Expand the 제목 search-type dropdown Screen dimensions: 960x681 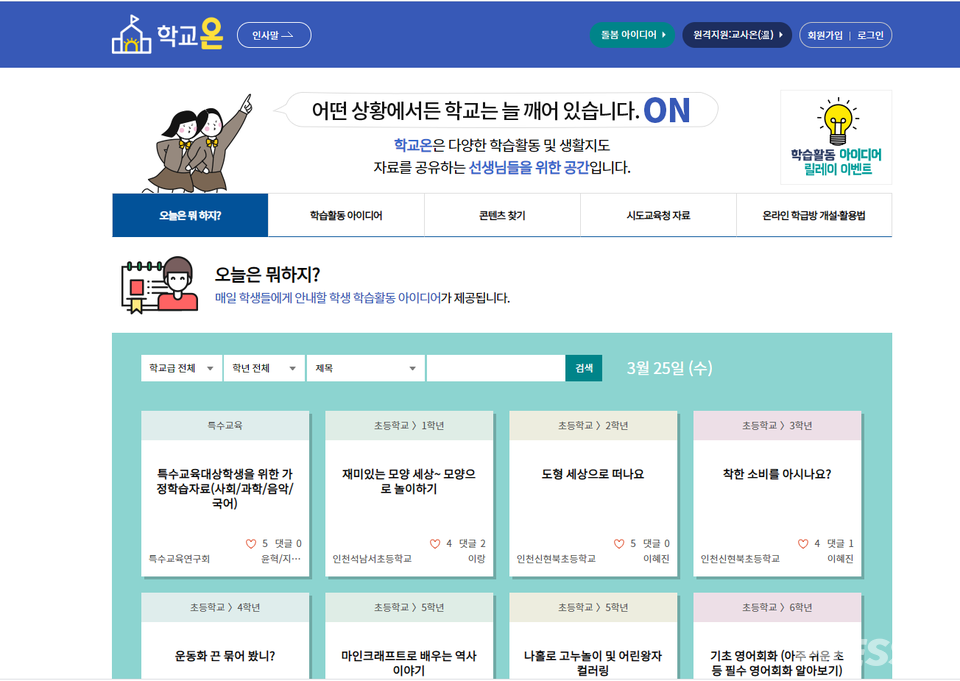pos(366,368)
